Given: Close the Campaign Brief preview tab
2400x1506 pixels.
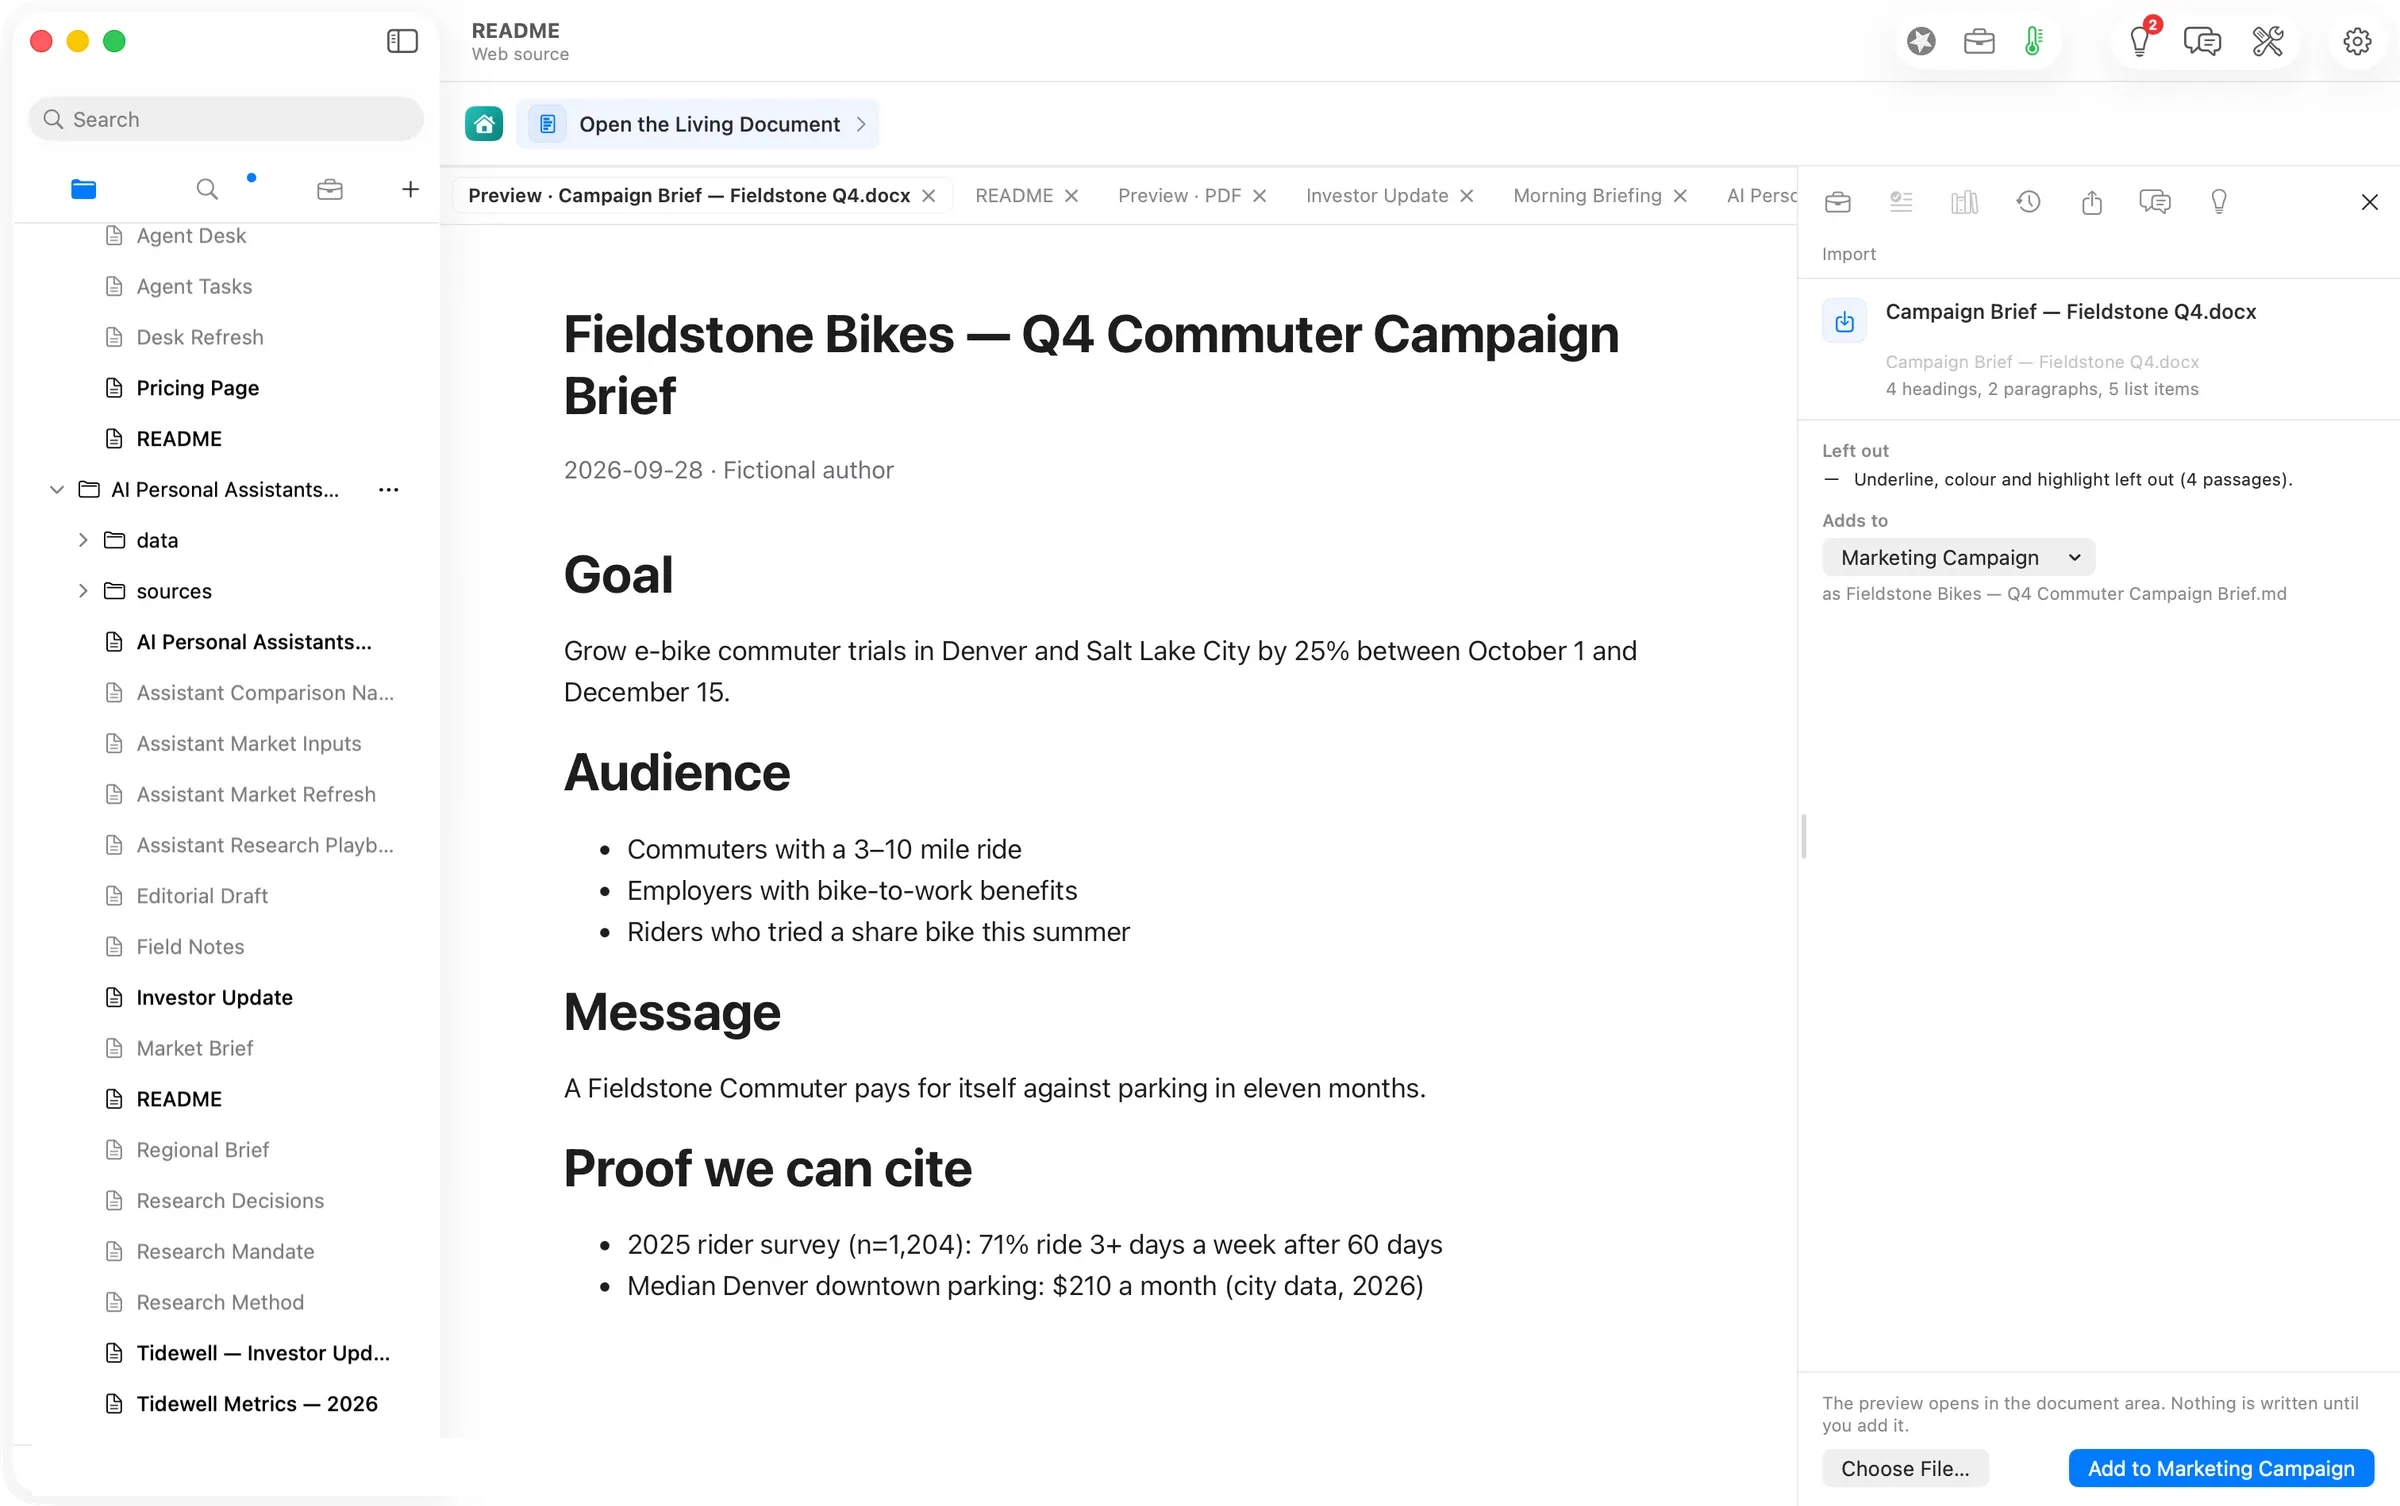Looking at the screenshot, I should click(929, 196).
